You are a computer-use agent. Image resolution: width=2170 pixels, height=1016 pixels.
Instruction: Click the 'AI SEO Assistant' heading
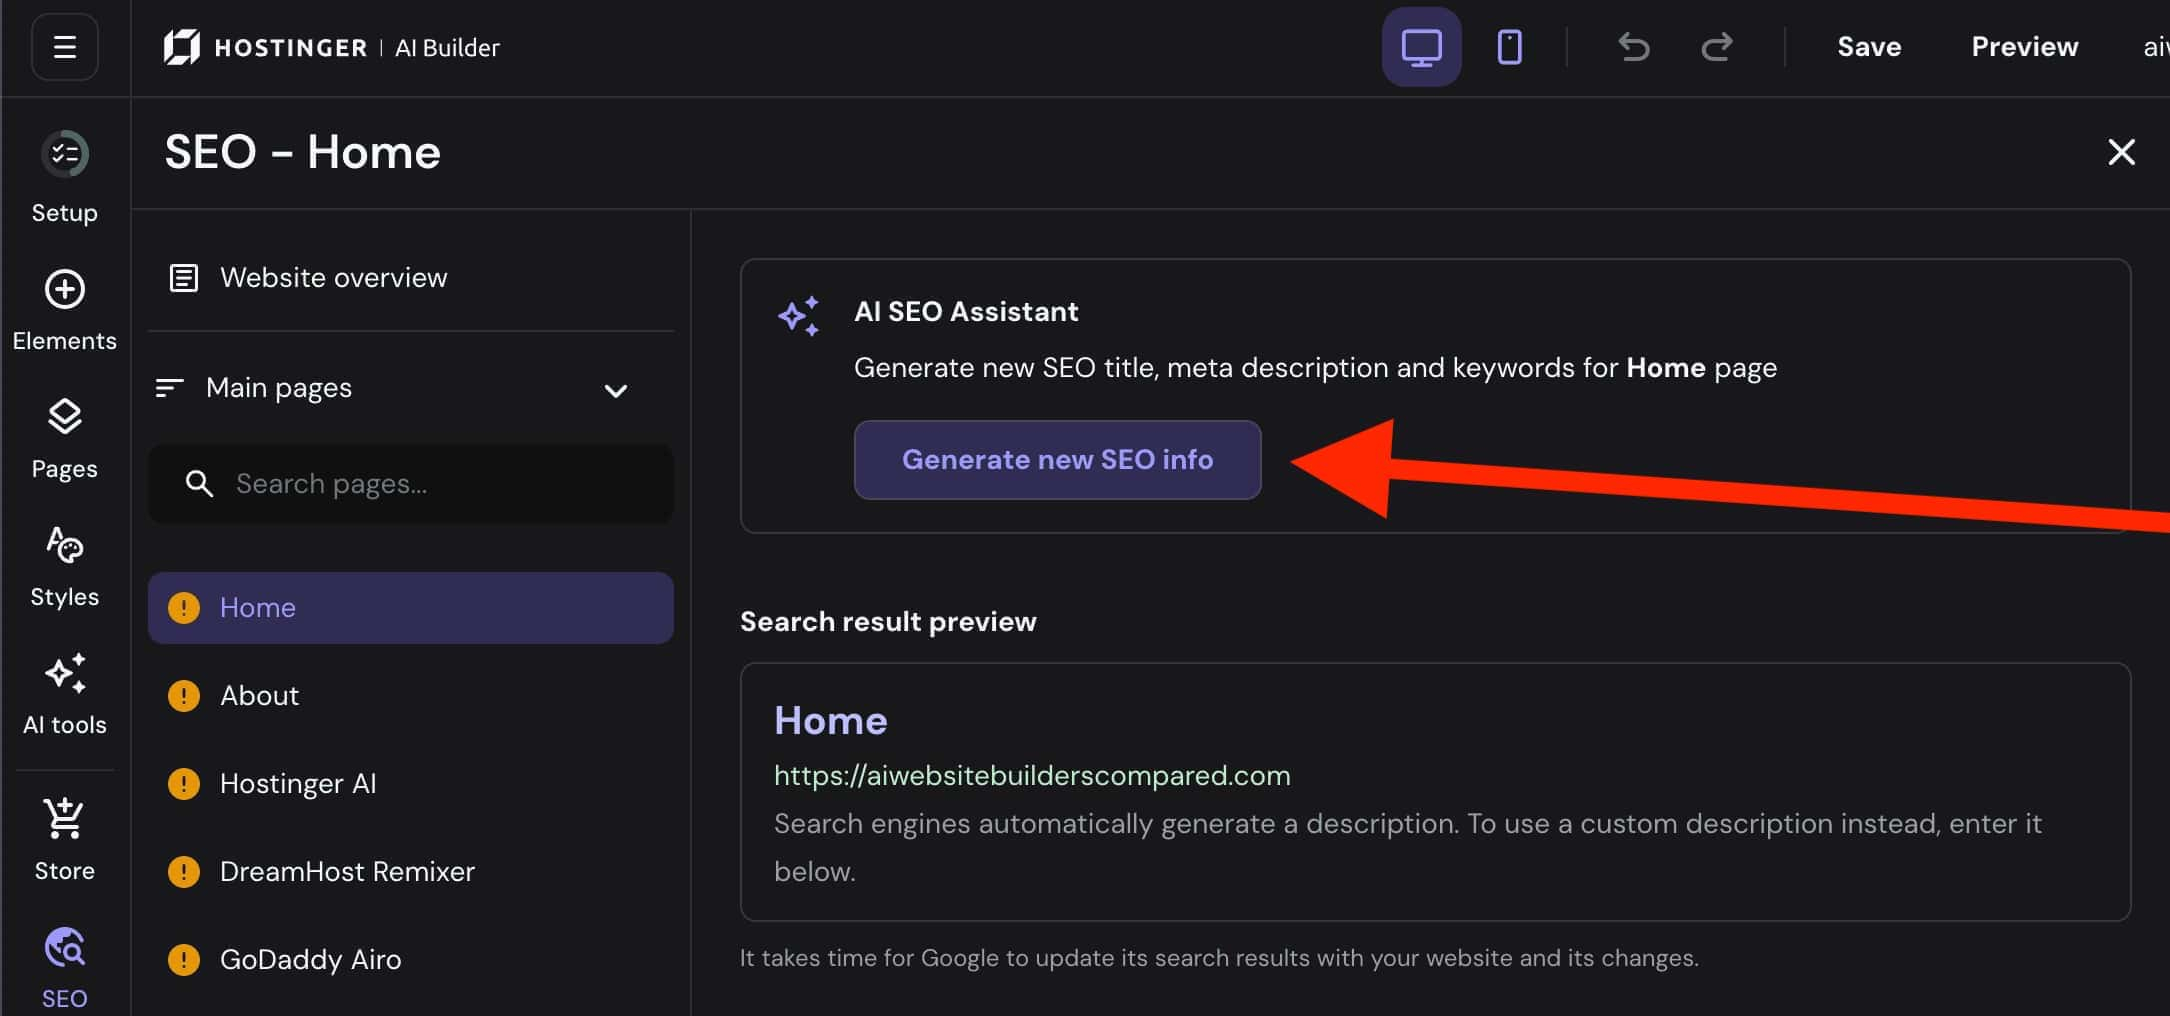(966, 312)
